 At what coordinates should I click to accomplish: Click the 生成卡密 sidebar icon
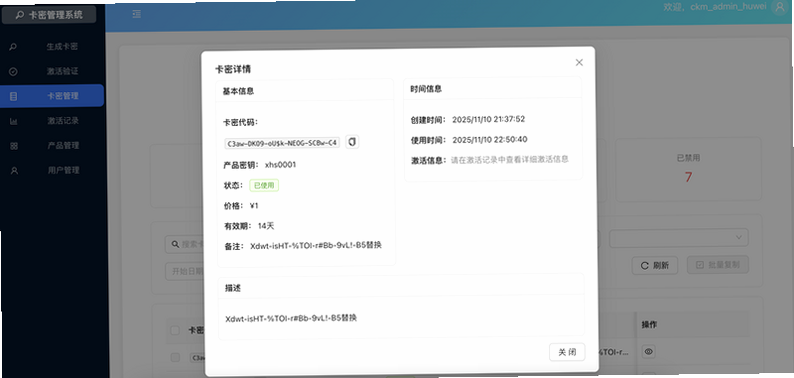coord(14,47)
